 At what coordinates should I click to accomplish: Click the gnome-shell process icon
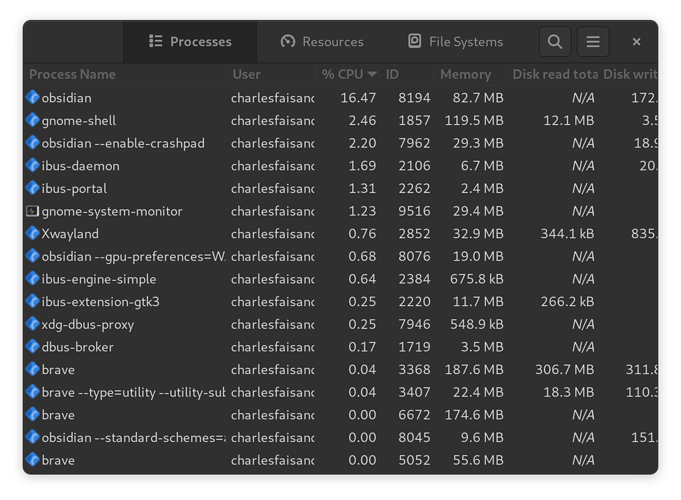pos(33,120)
